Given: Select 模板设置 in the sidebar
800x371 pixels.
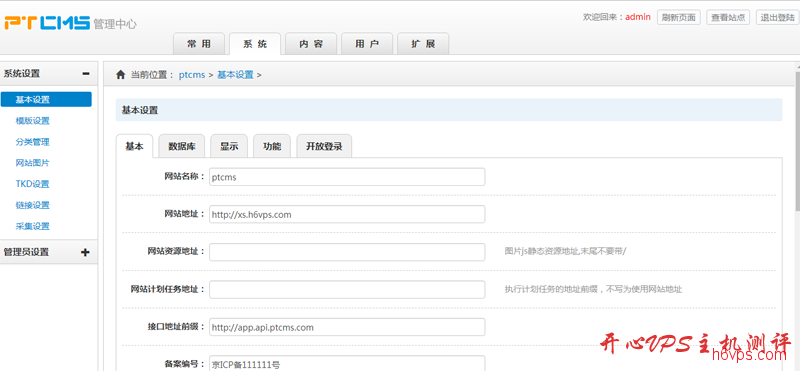Looking at the screenshot, I should [x=33, y=121].
